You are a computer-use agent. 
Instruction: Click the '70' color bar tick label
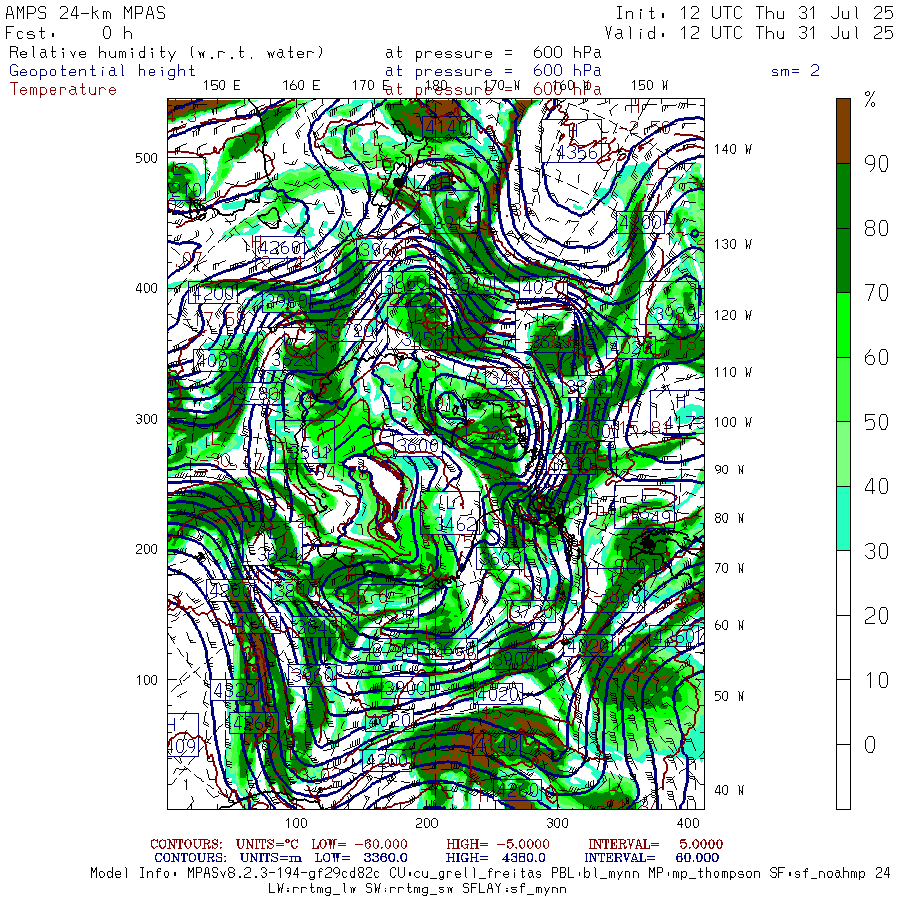(876, 293)
